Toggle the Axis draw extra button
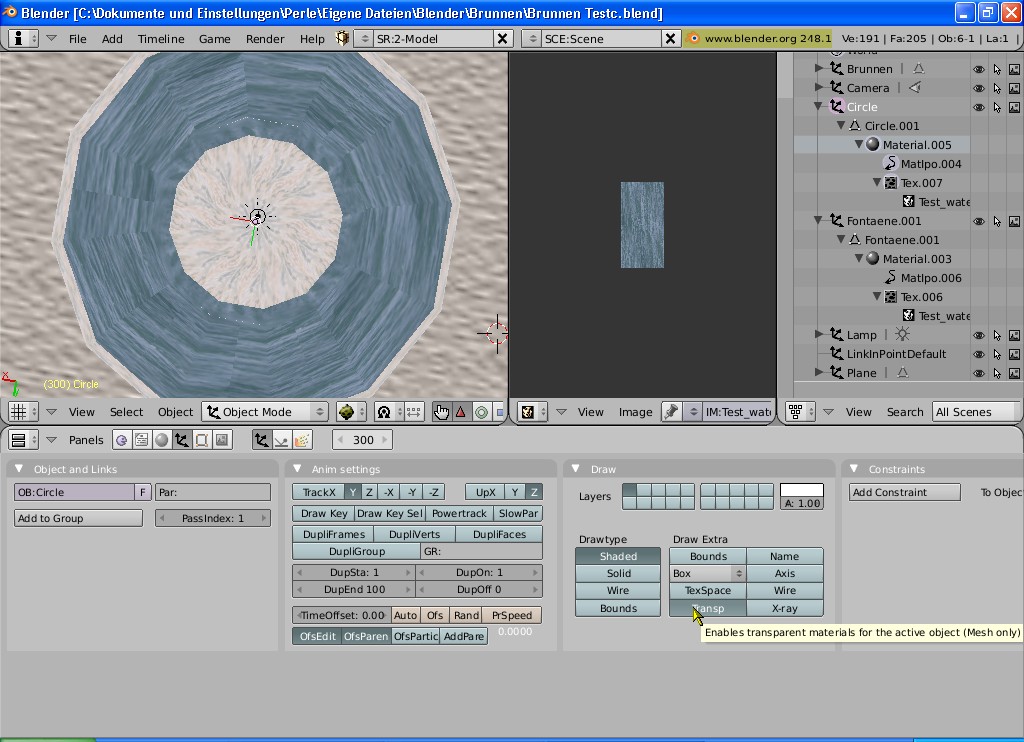Screen dimensions: 1024x742 pos(784,573)
